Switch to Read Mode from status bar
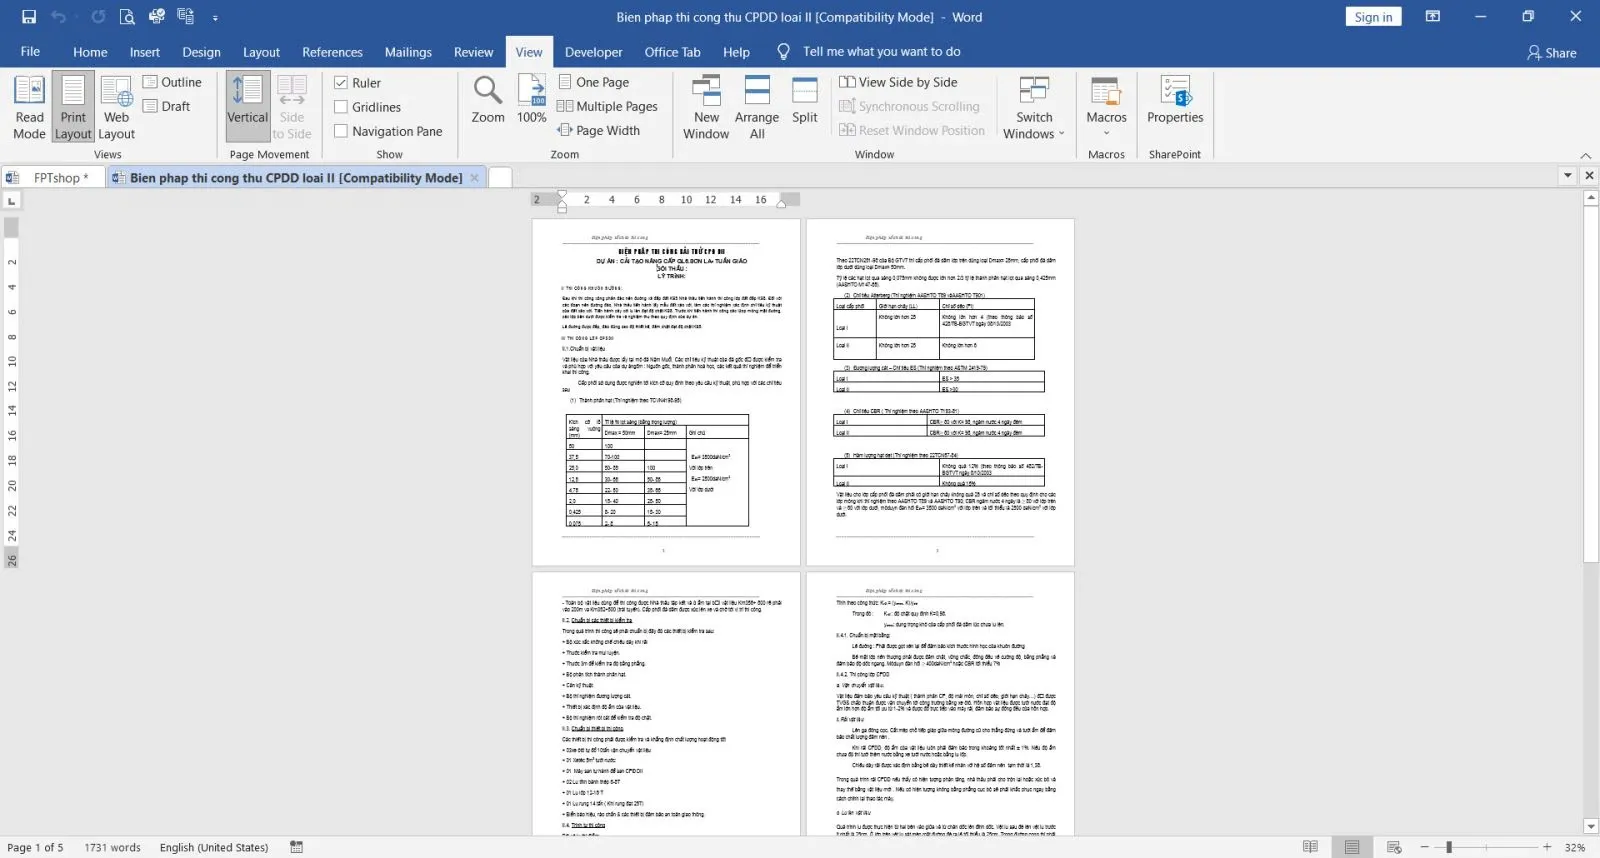Screen dimensions: 1600x858 click(1310, 847)
